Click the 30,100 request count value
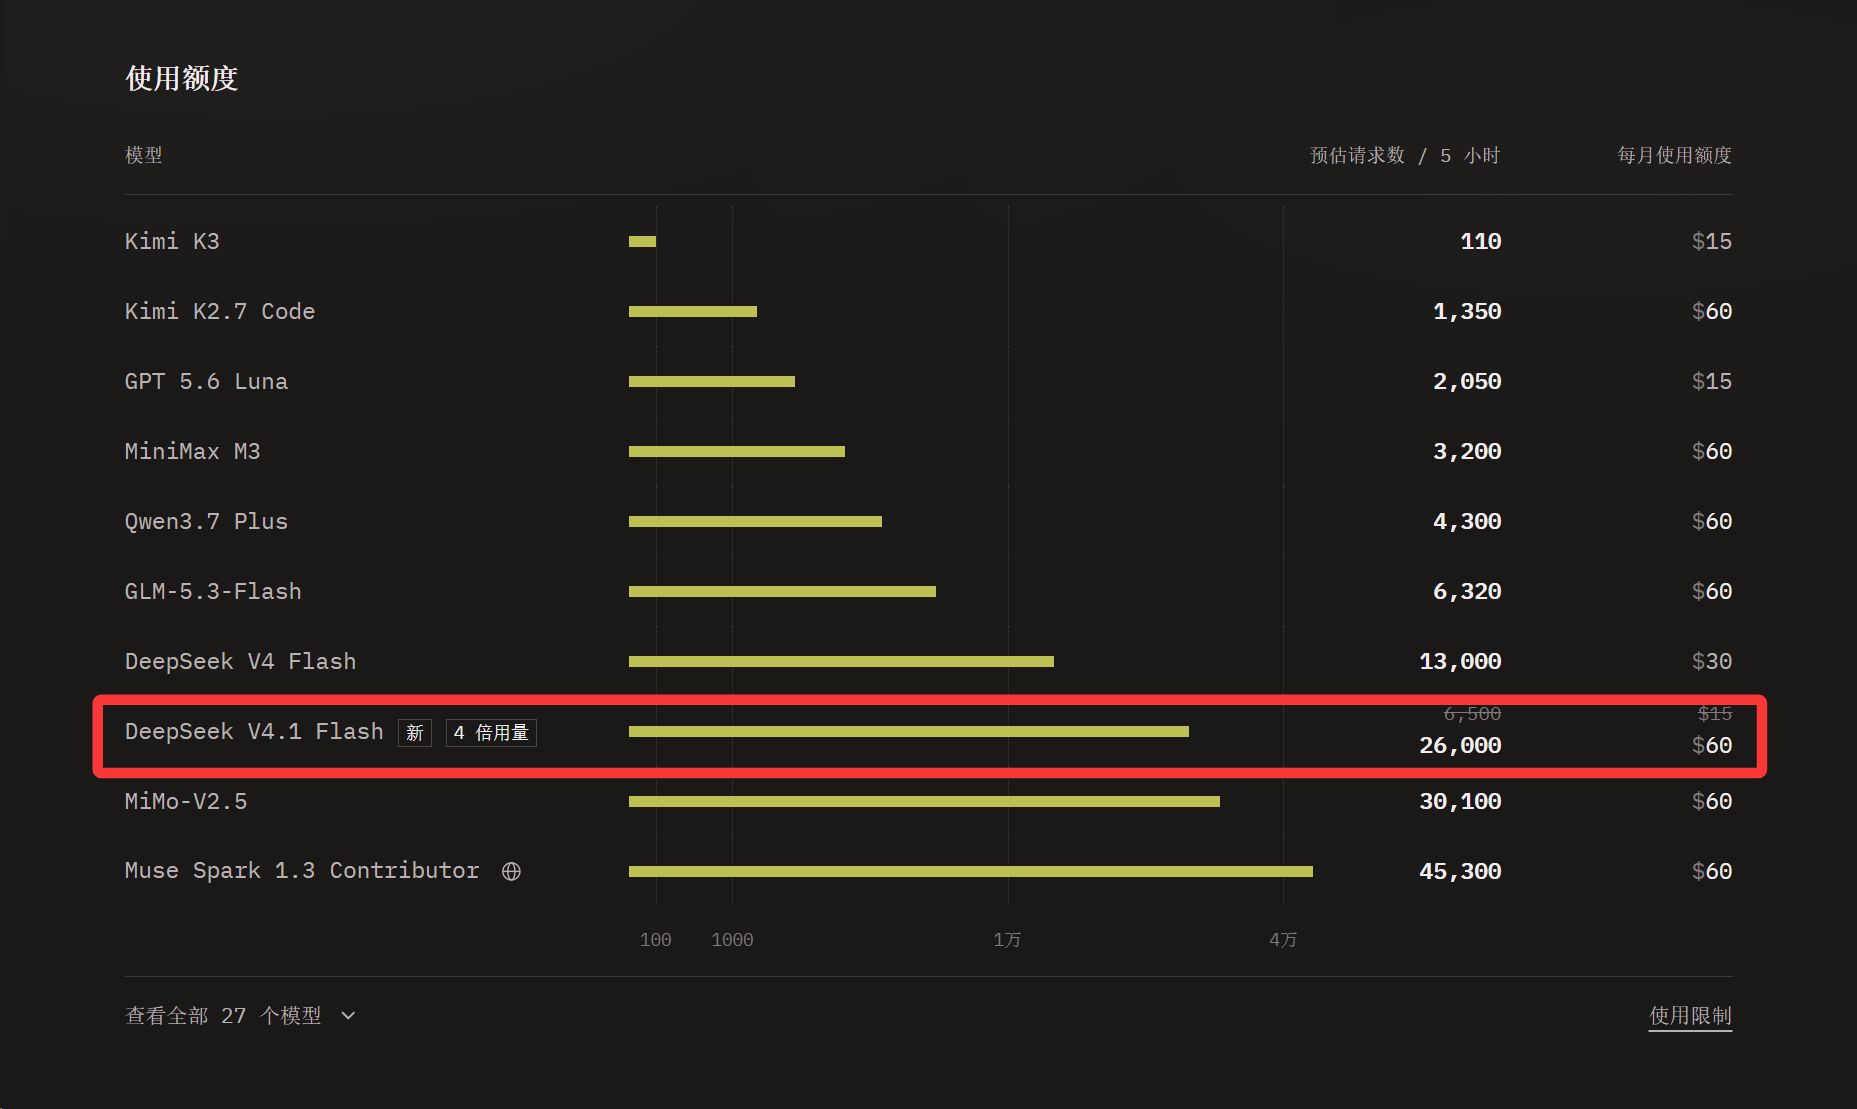1857x1109 pixels. (1460, 802)
